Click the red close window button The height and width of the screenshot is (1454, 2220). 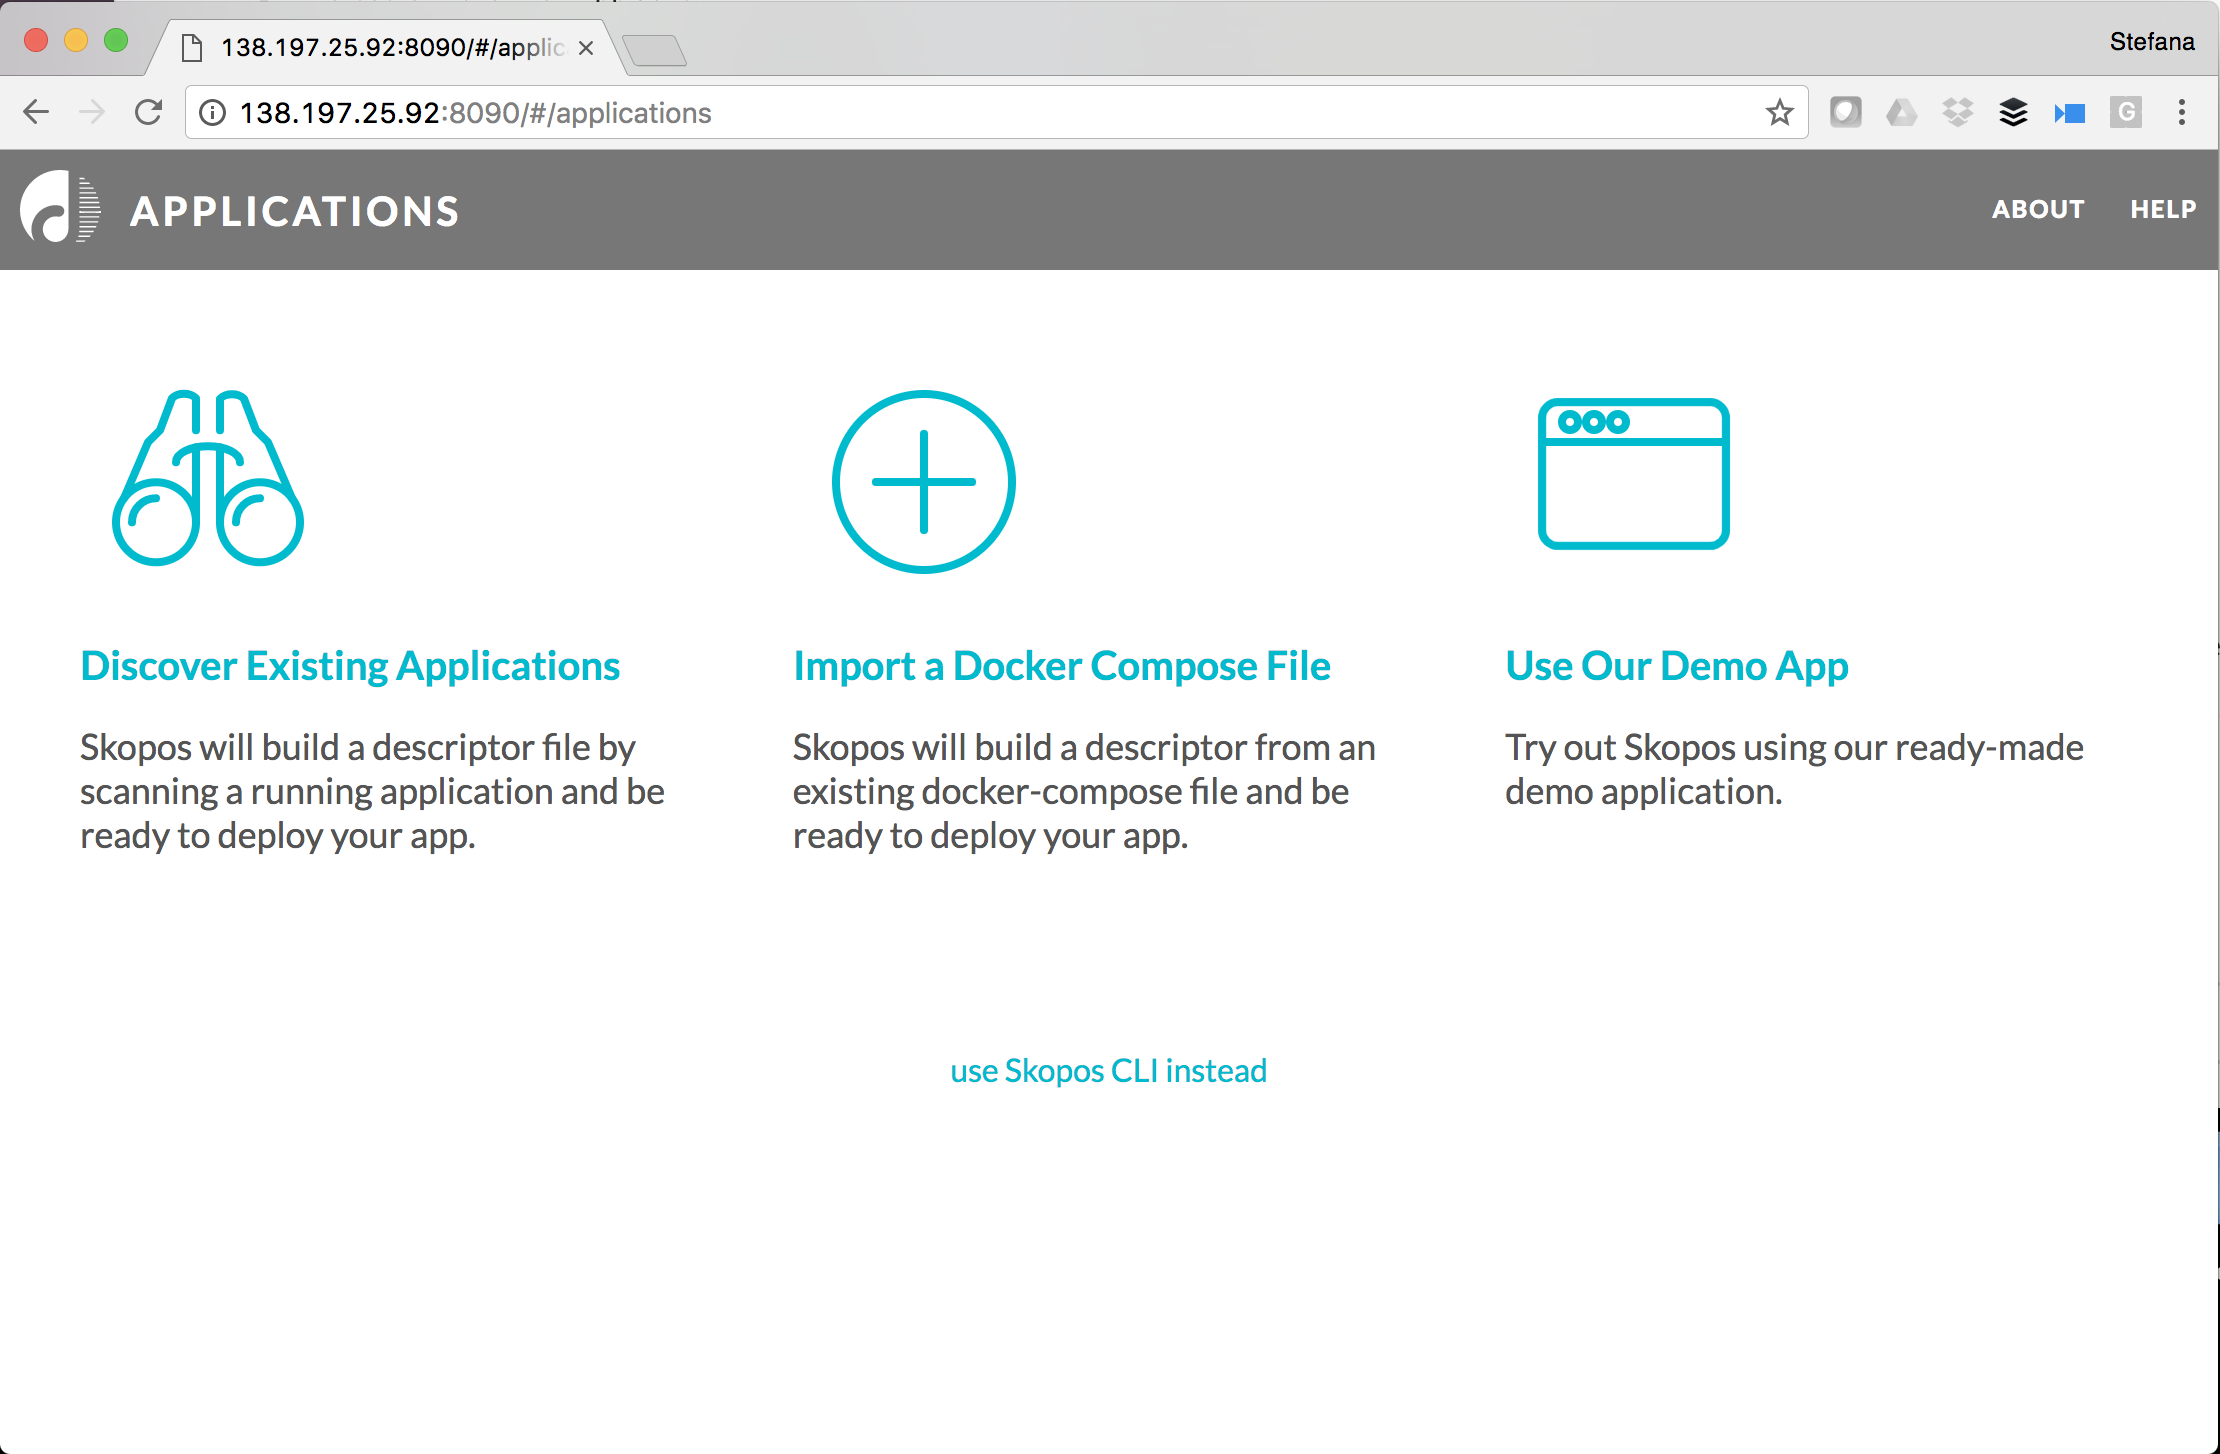[36, 40]
